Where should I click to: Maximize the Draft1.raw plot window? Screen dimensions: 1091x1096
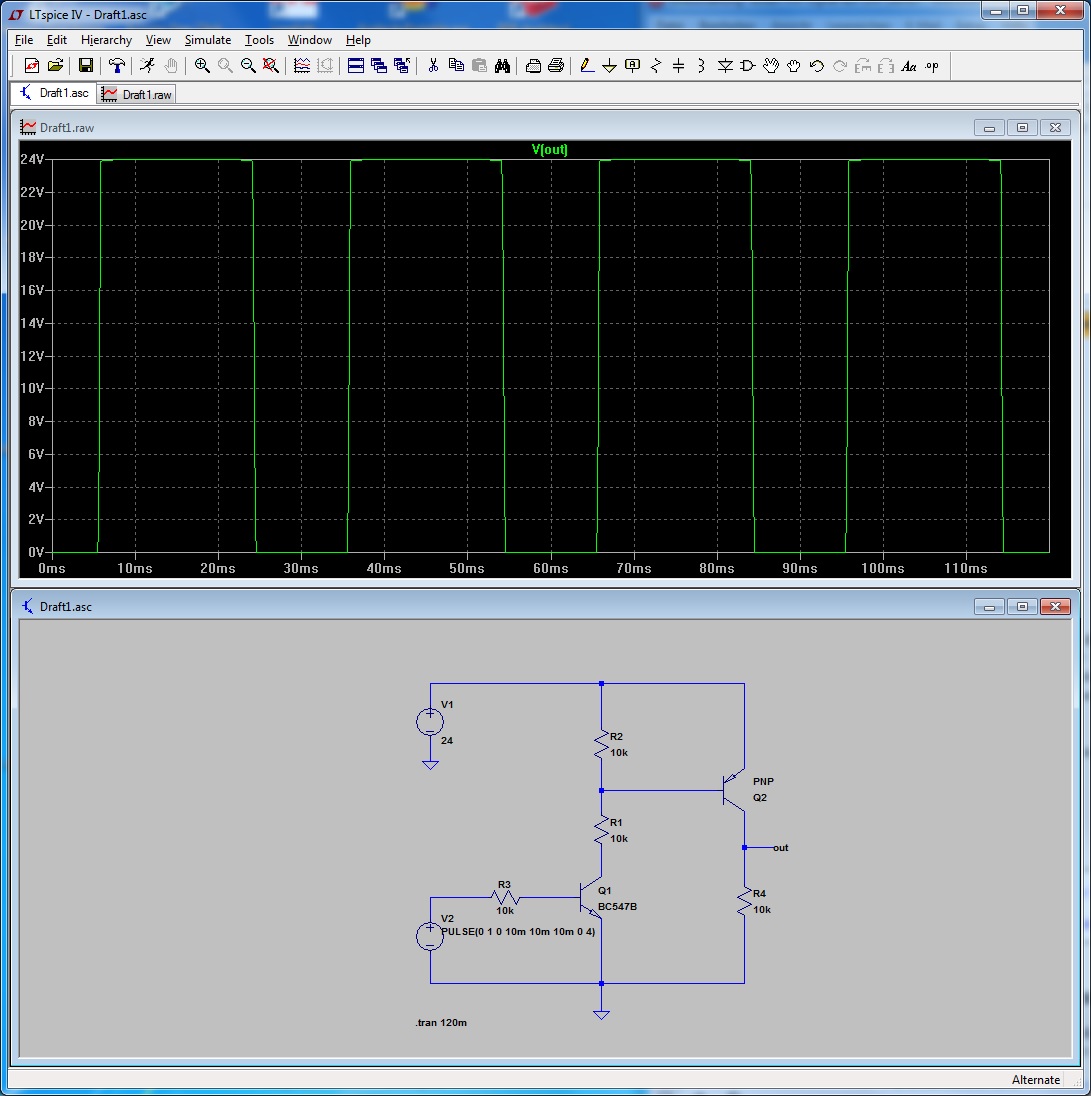tap(1023, 128)
